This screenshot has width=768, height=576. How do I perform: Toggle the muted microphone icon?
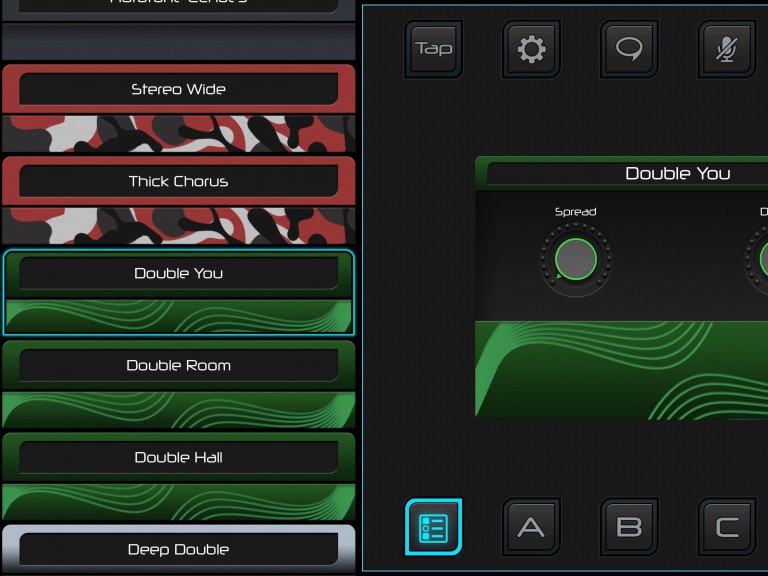(x=726, y=49)
